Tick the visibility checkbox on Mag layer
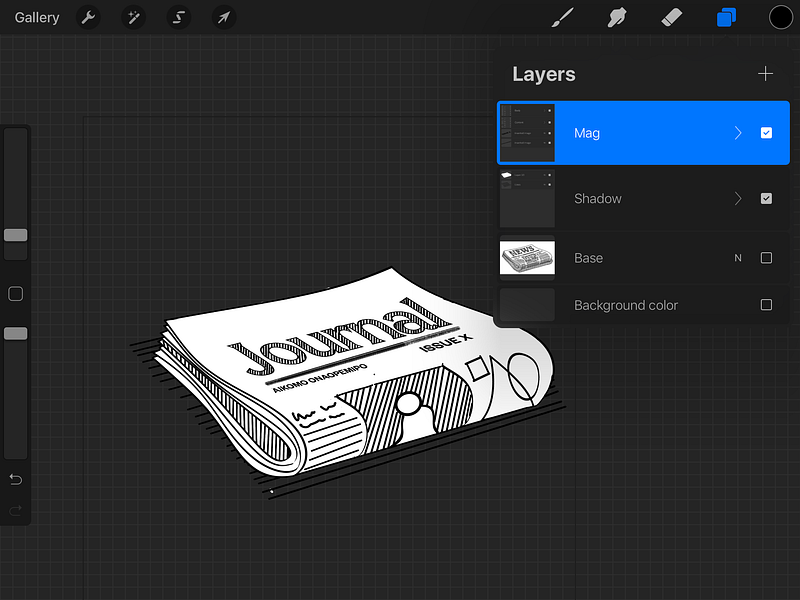Image resolution: width=800 pixels, height=600 pixels. click(x=766, y=132)
